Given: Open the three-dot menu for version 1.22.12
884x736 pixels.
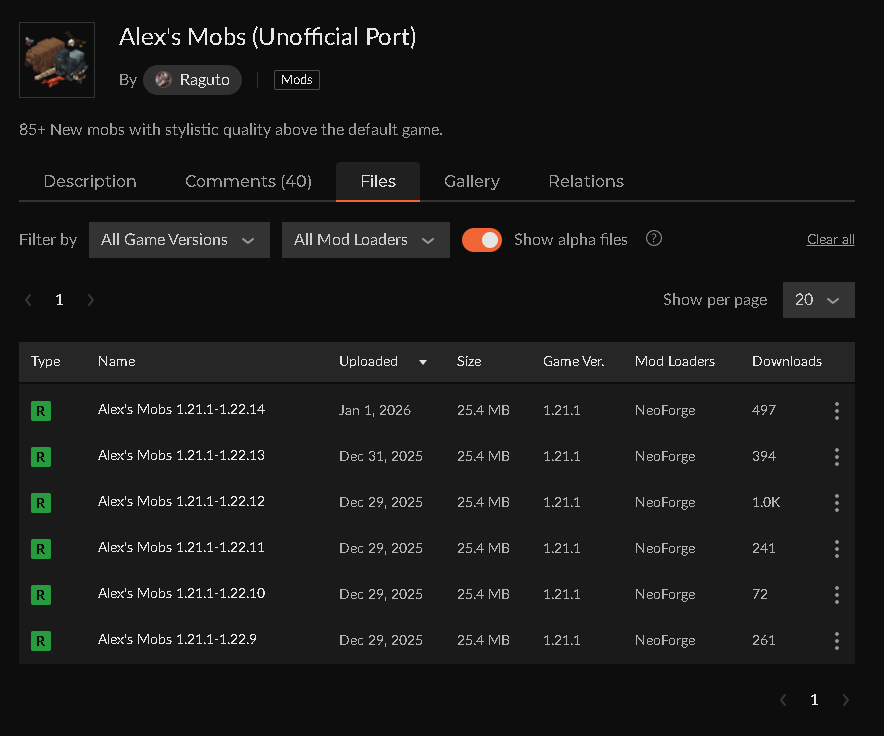Looking at the screenshot, I should [836, 502].
